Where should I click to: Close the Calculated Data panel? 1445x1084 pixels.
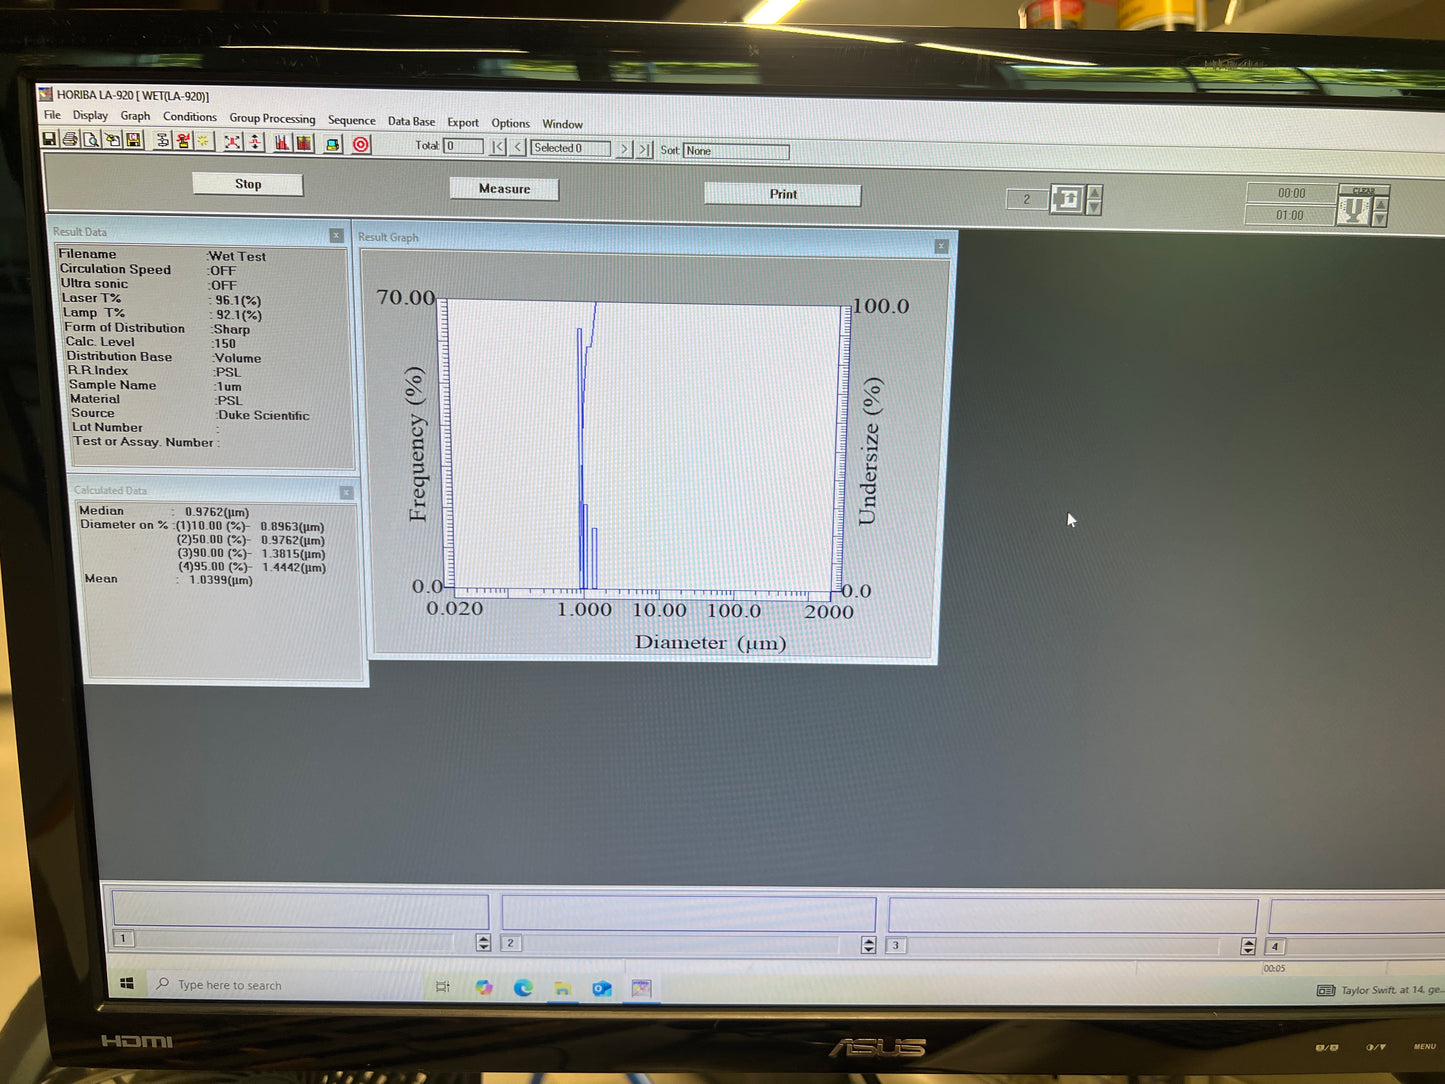tap(346, 493)
